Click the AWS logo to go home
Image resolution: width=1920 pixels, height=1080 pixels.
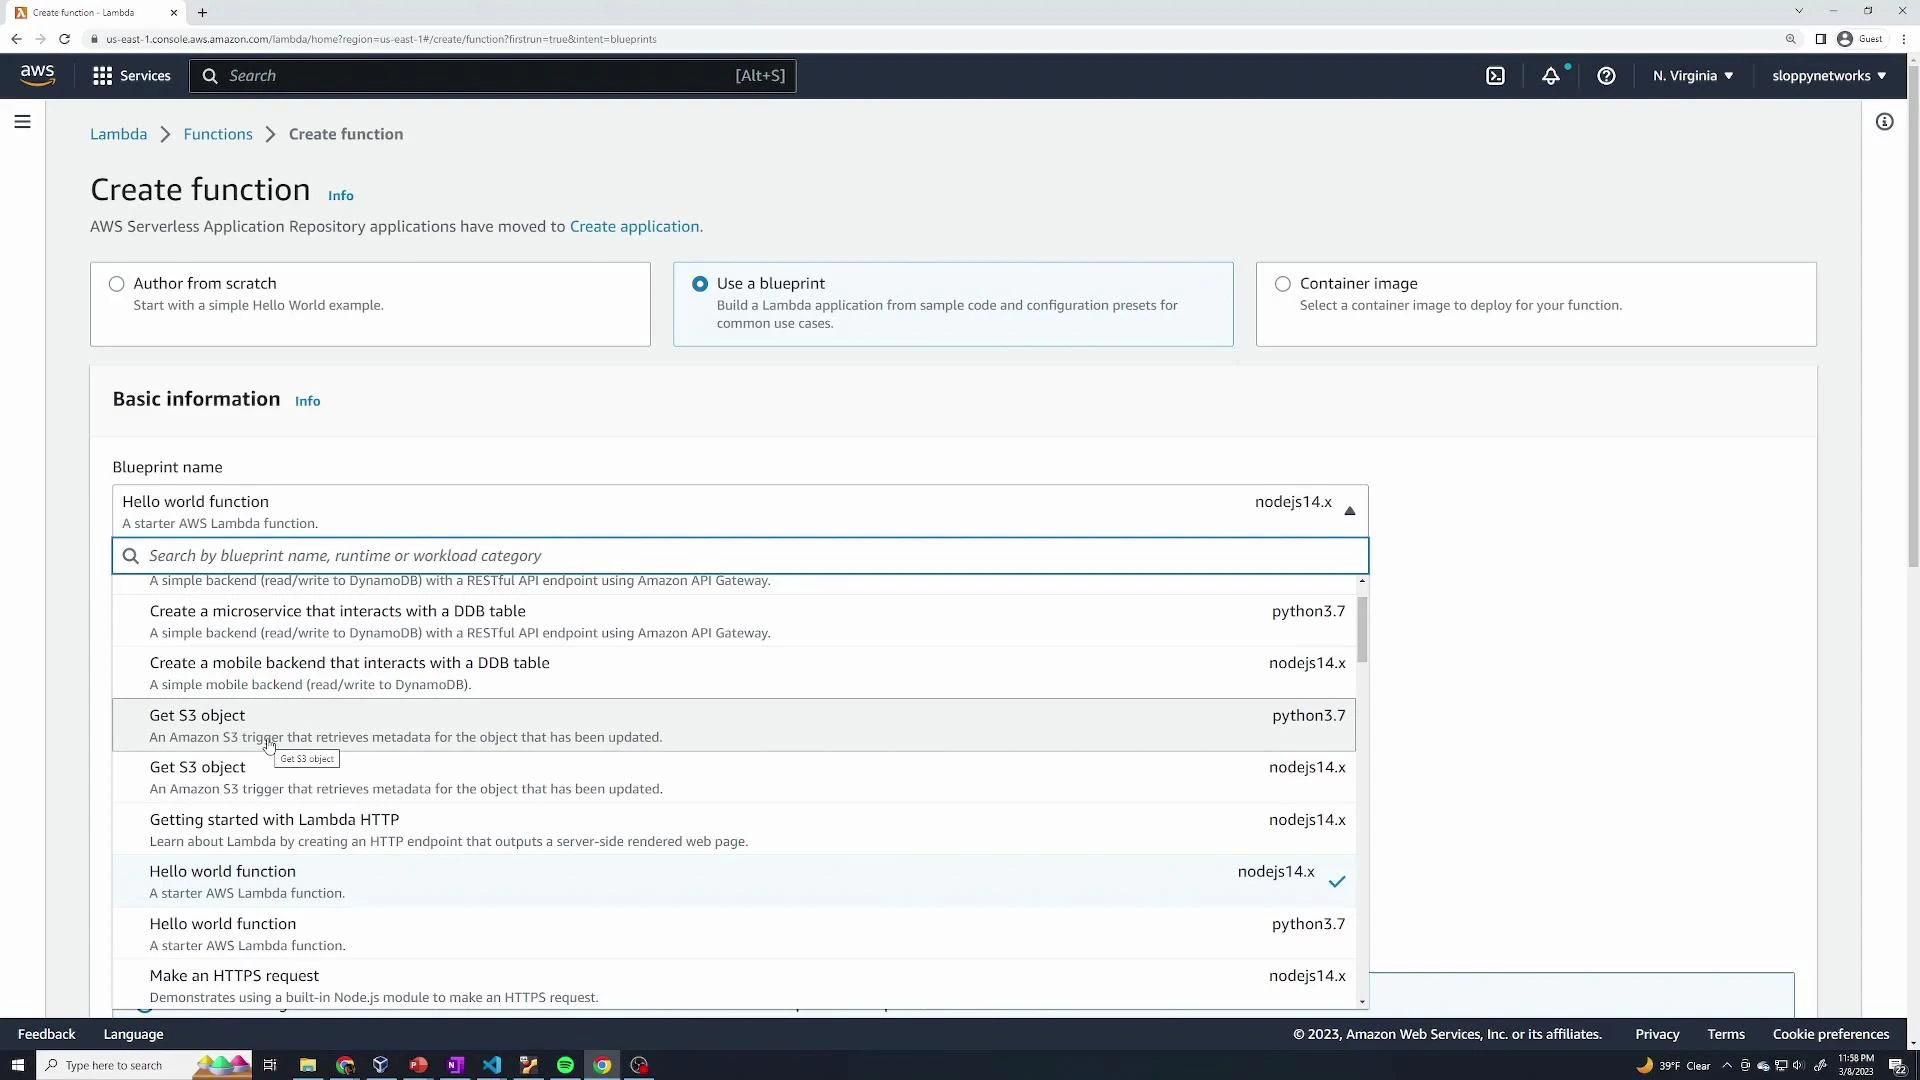click(37, 75)
